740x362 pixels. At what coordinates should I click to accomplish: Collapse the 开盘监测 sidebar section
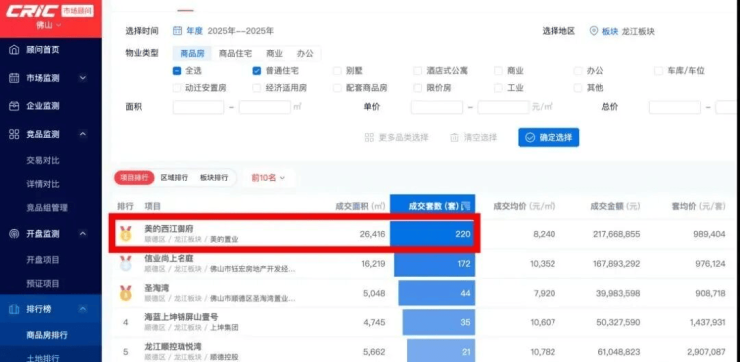pos(83,234)
